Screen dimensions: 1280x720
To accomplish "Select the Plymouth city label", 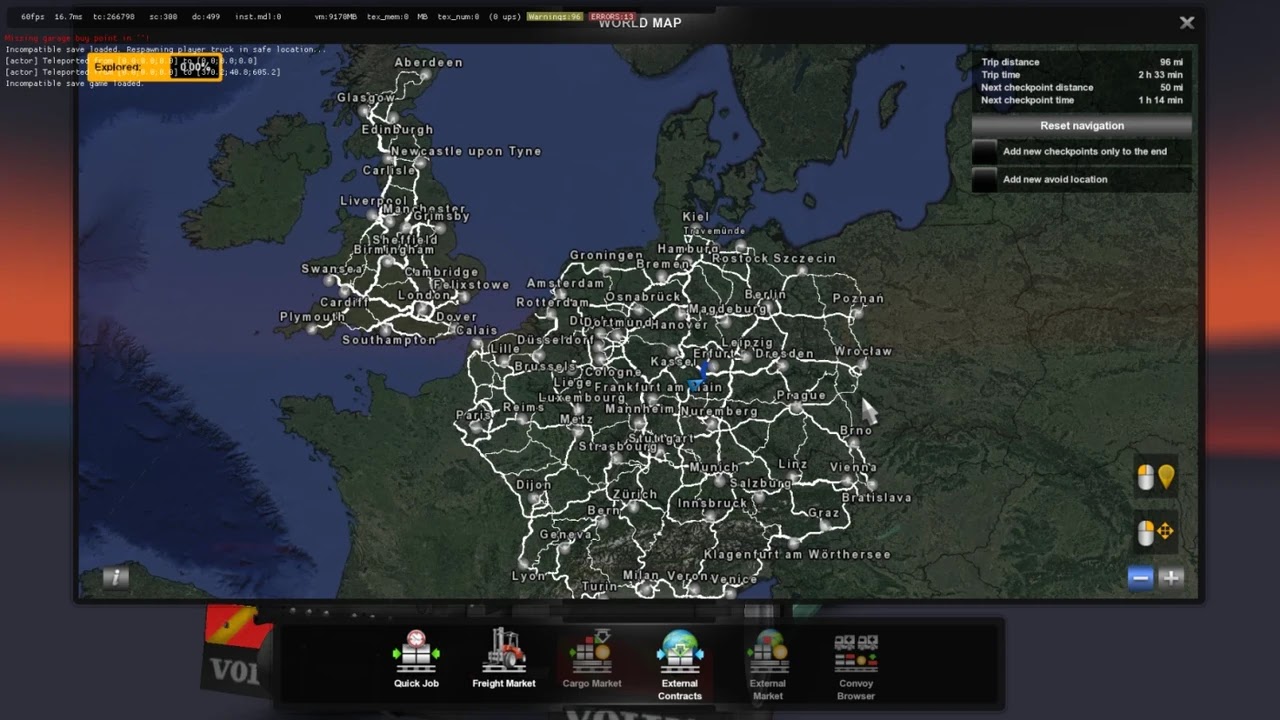I will (x=312, y=317).
